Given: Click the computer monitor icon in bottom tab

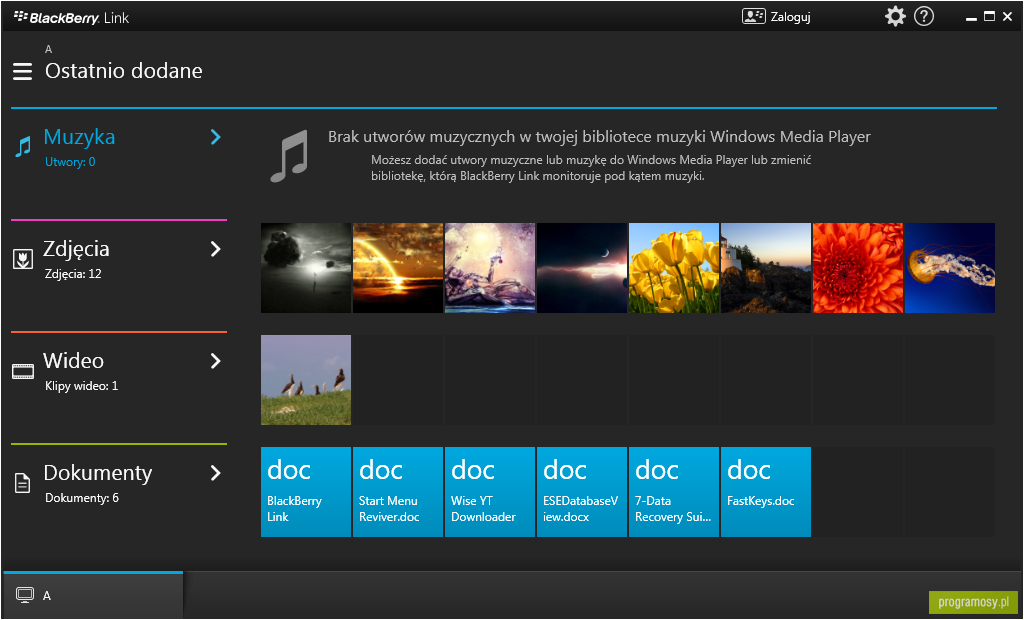Looking at the screenshot, I should [x=25, y=595].
